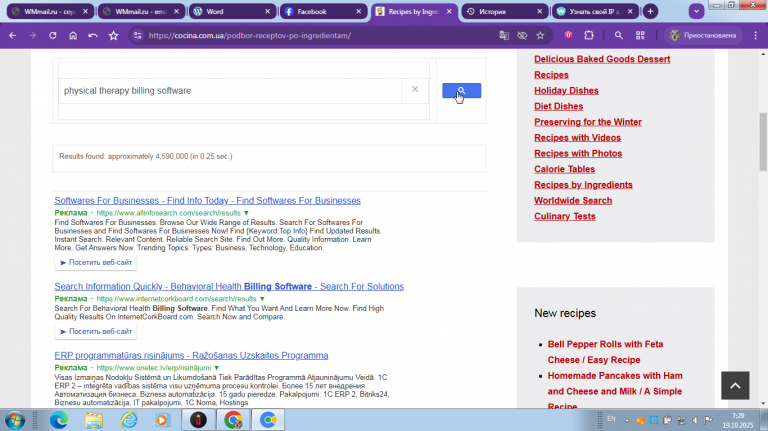The height and width of the screenshot is (431, 768).
Task: Toggle the tracking protection eye icon
Action: click(522, 35)
